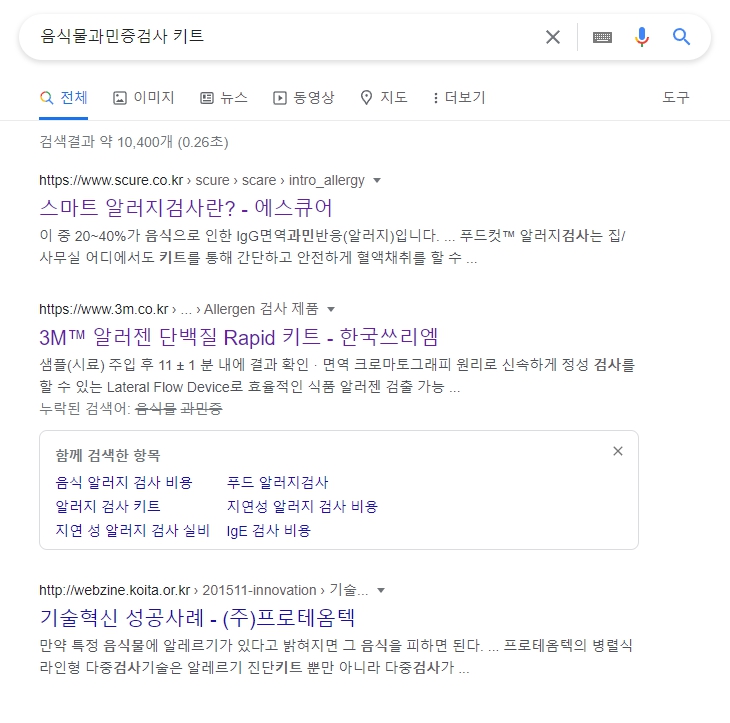Viewport: 730px width, 723px height.
Task: Open the 도구 search tools
Action: pos(676,97)
